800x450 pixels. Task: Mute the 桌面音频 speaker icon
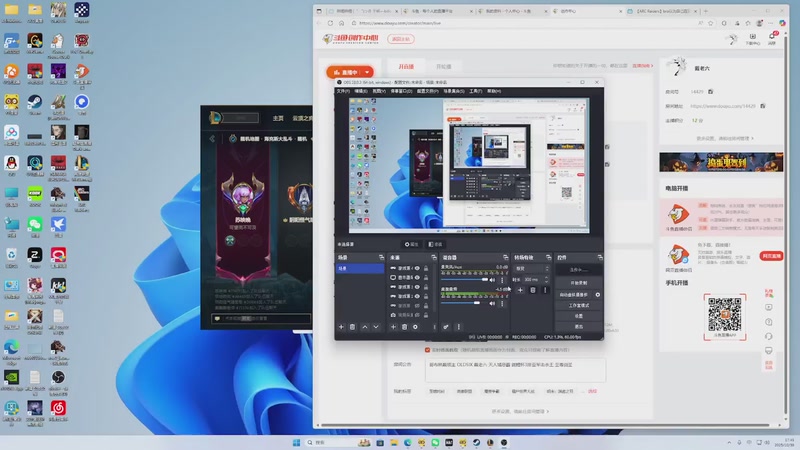[492, 303]
